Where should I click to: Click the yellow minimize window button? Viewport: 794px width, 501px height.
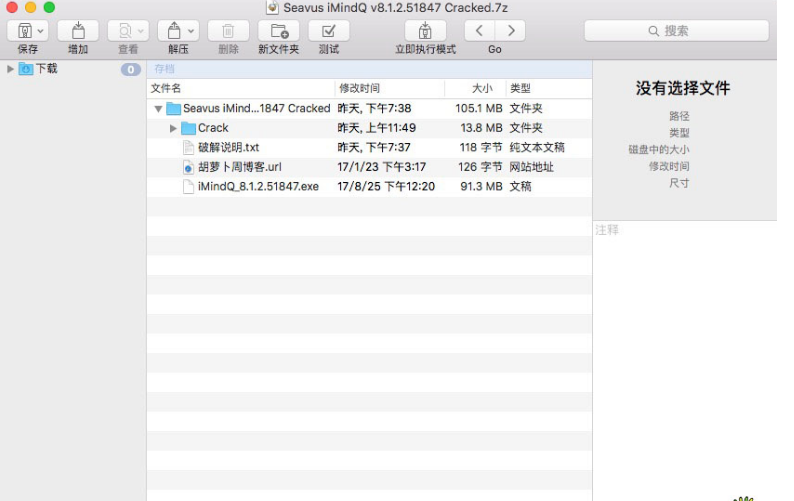(30, 7)
